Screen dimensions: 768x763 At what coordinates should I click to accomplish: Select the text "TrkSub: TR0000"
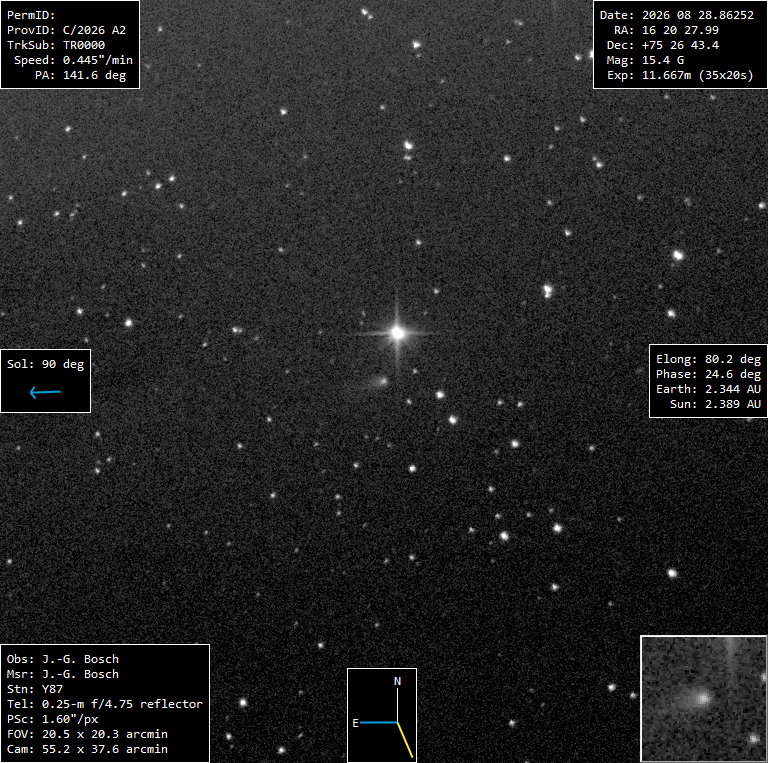point(56,45)
